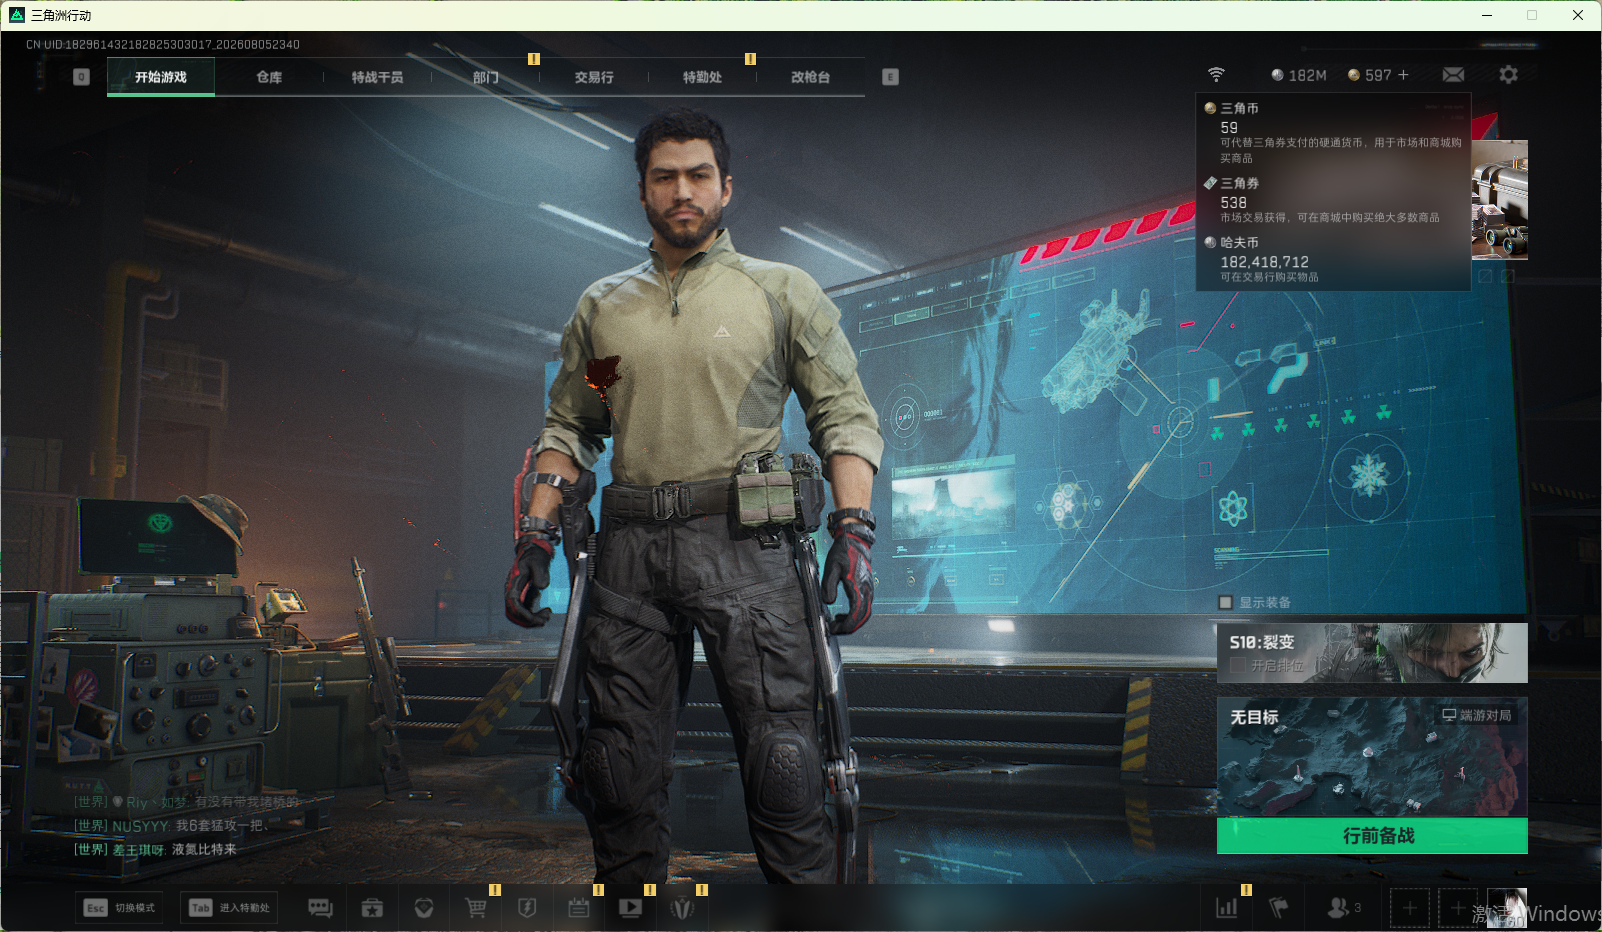Click the 行前备战 green button

[1372, 836]
